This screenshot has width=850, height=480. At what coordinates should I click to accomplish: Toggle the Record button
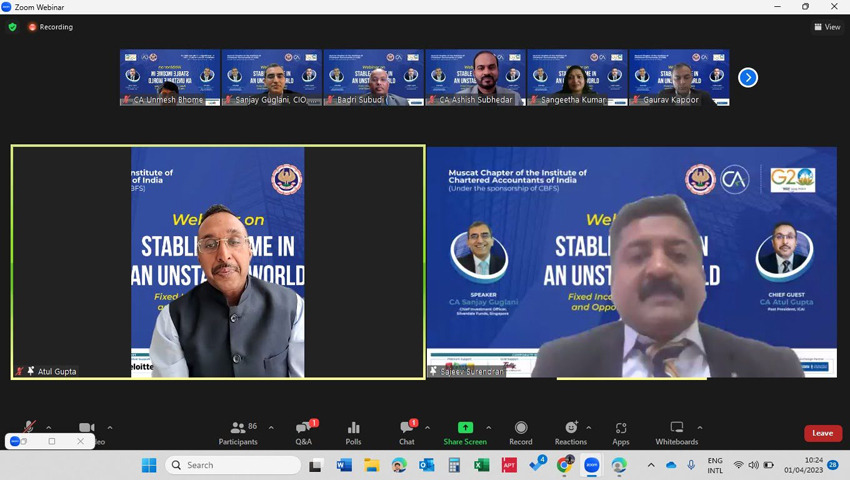click(521, 431)
